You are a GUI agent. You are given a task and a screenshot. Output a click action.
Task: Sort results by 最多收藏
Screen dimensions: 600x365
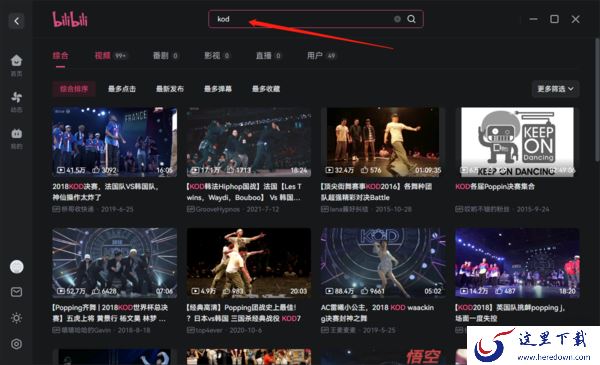coord(266,89)
